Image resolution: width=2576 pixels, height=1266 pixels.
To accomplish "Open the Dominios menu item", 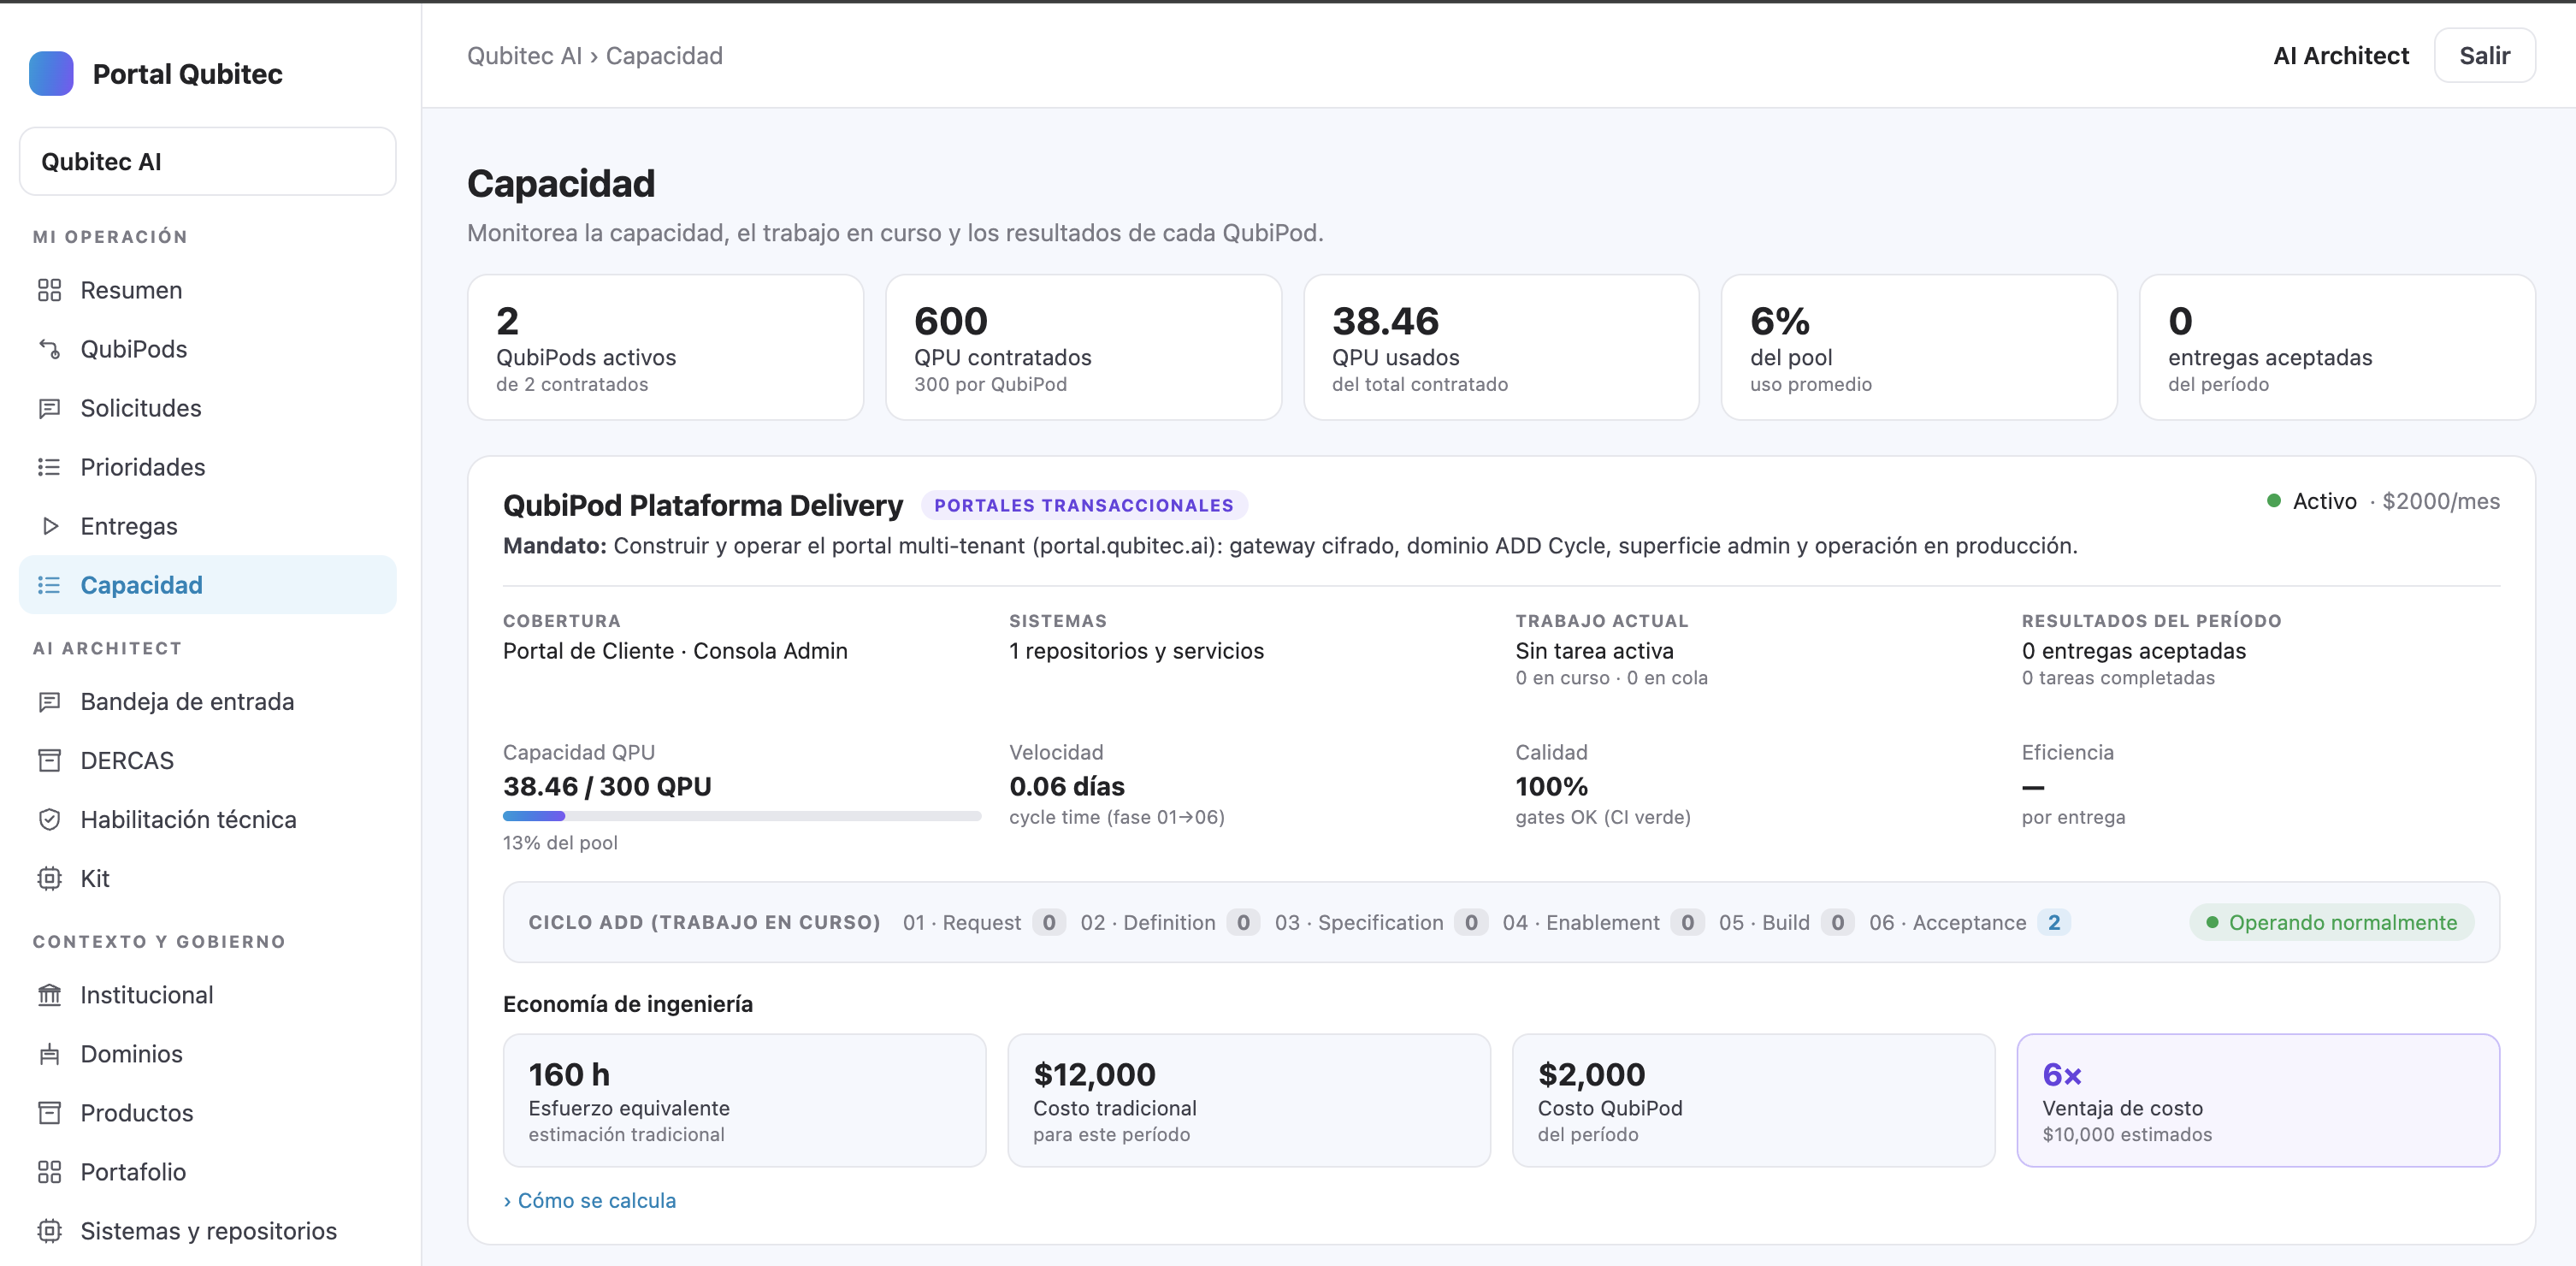I will 208,1054.
